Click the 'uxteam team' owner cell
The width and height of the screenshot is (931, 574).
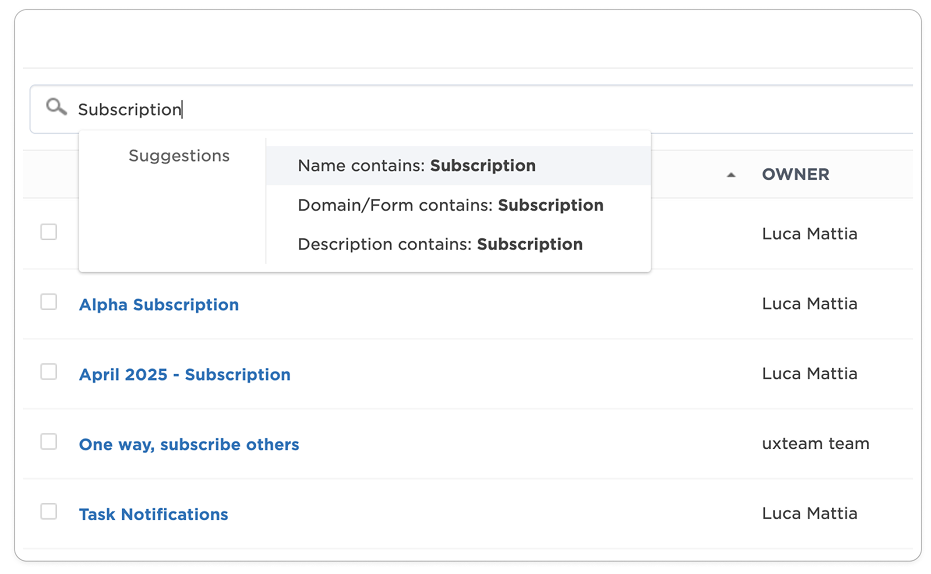(815, 444)
